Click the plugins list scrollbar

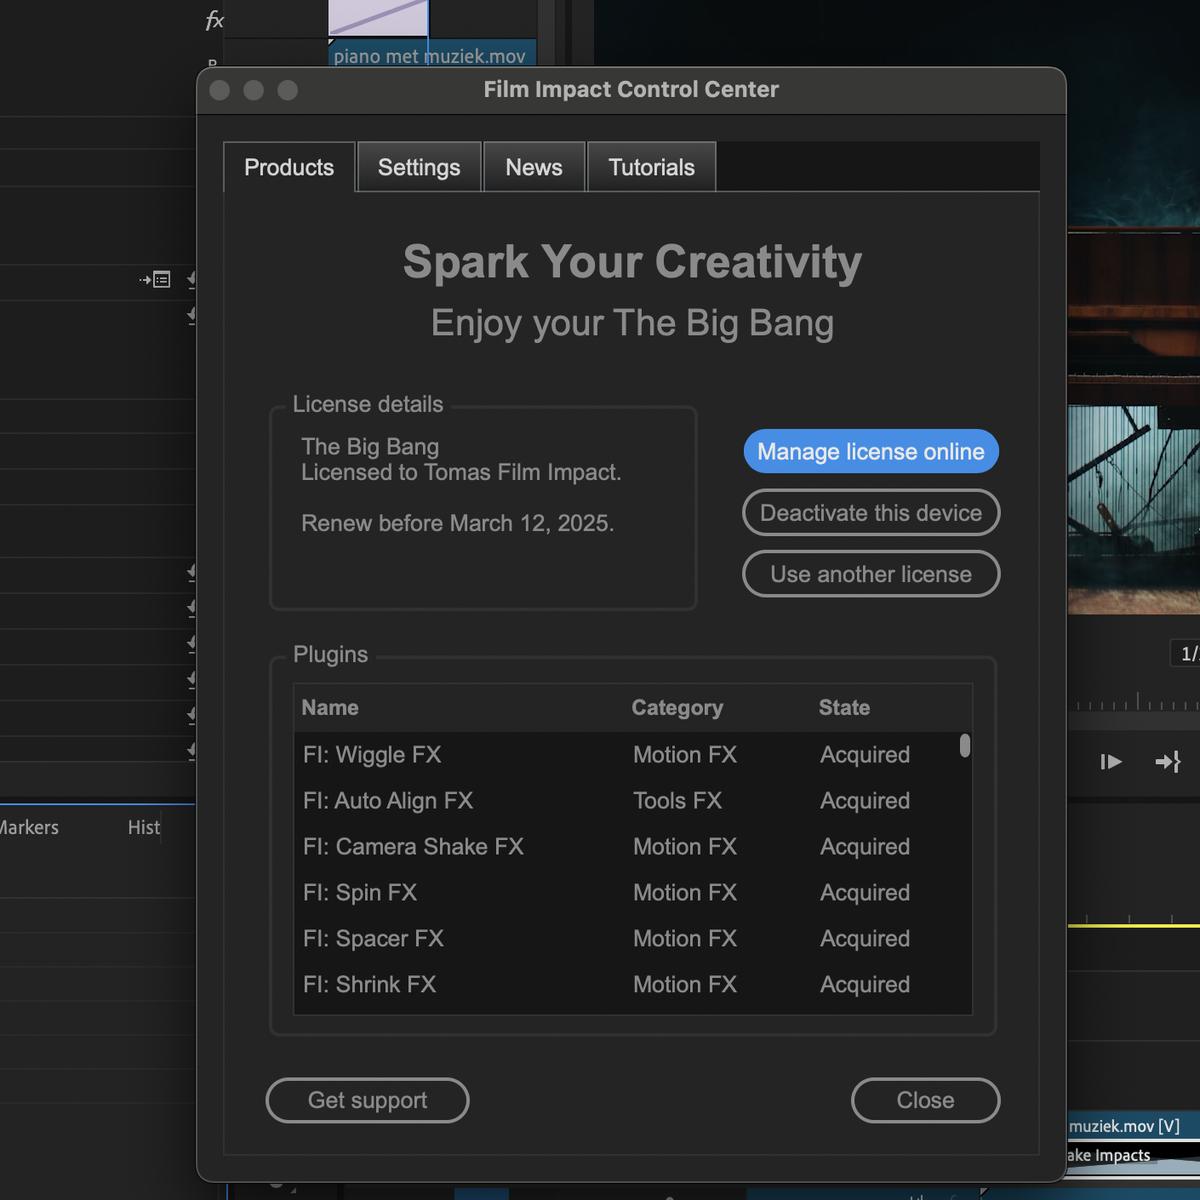pyautogui.click(x=963, y=745)
